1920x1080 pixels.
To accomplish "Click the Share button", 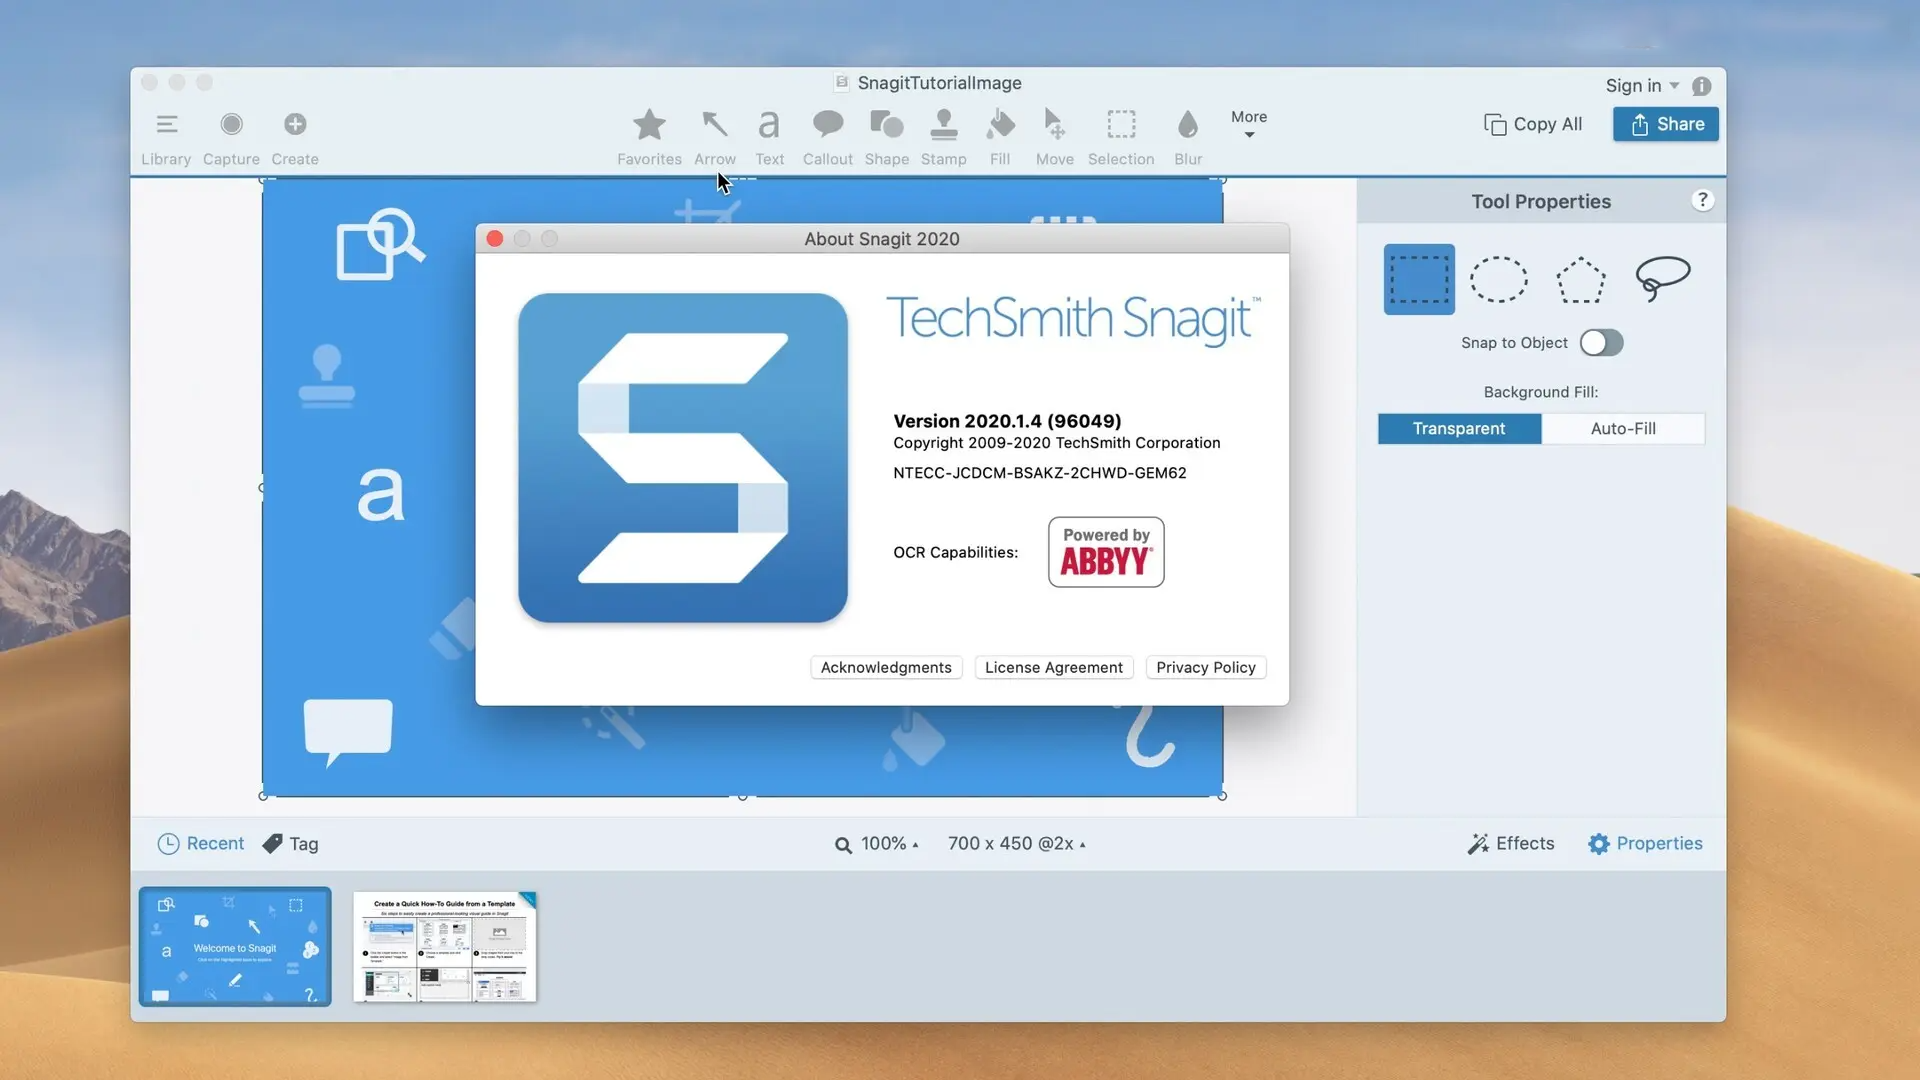I will 1666,124.
